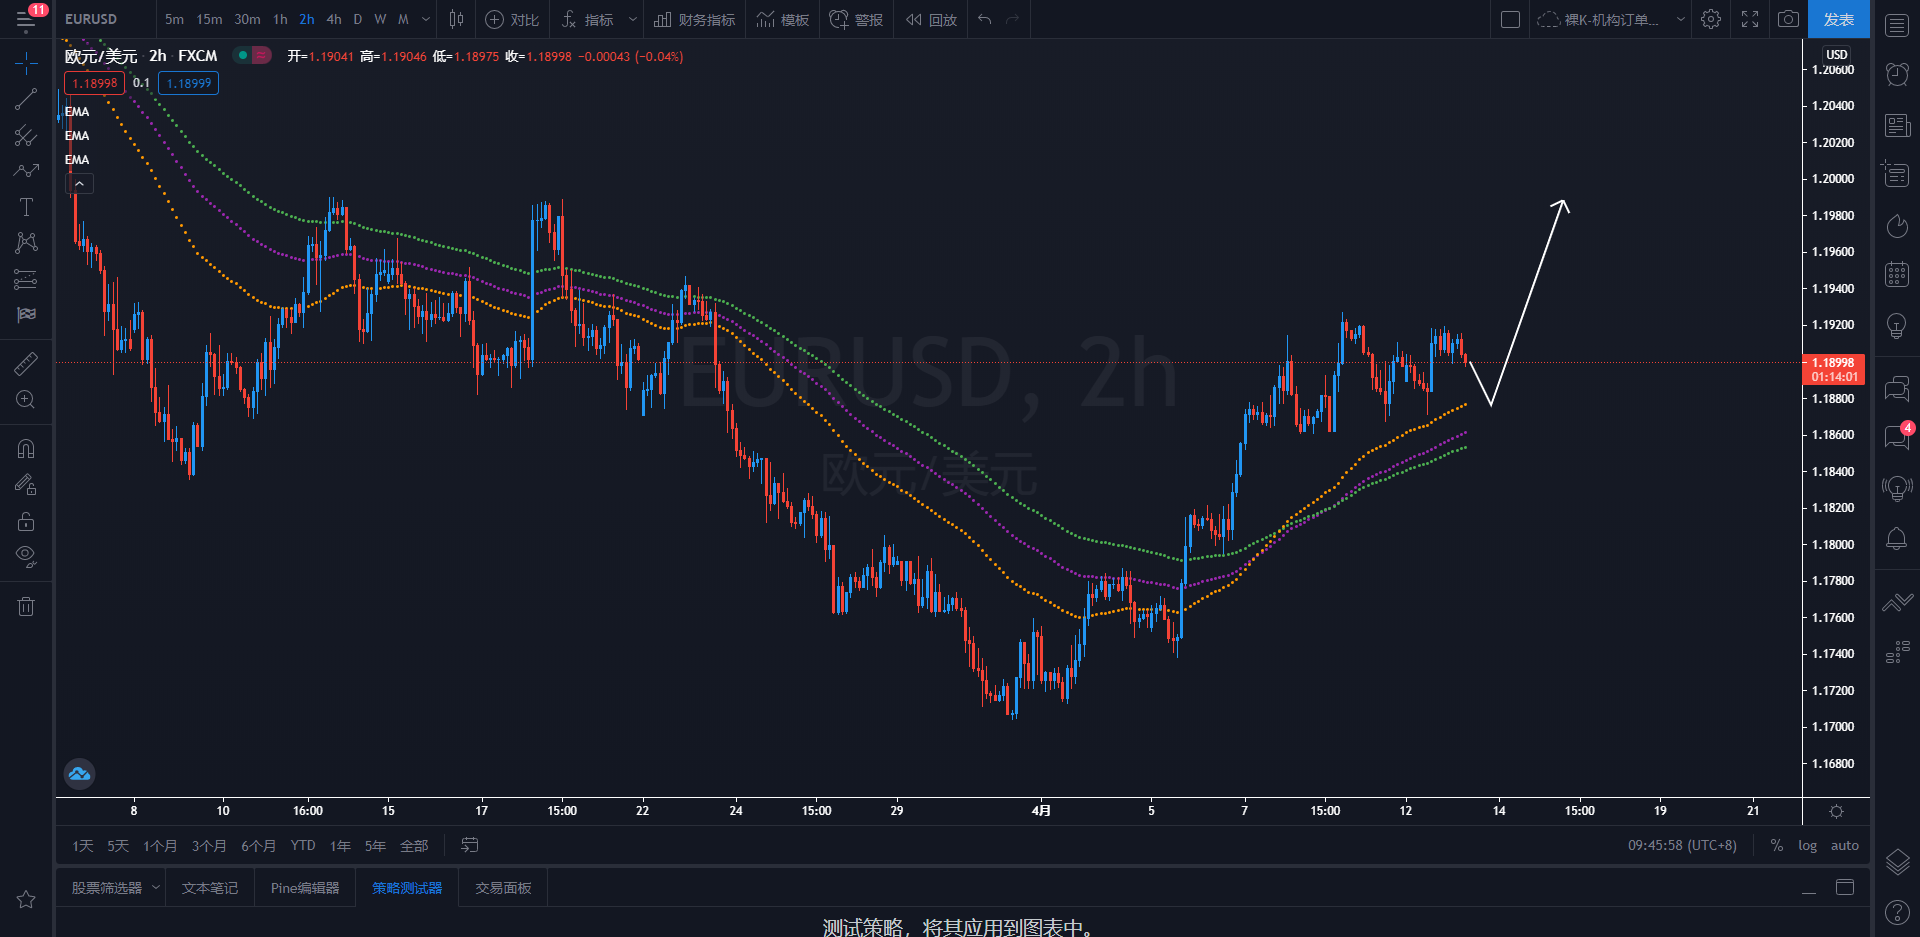Click the trash icon to remove drawings
The image size is (1920, 937).
(26, 606)
